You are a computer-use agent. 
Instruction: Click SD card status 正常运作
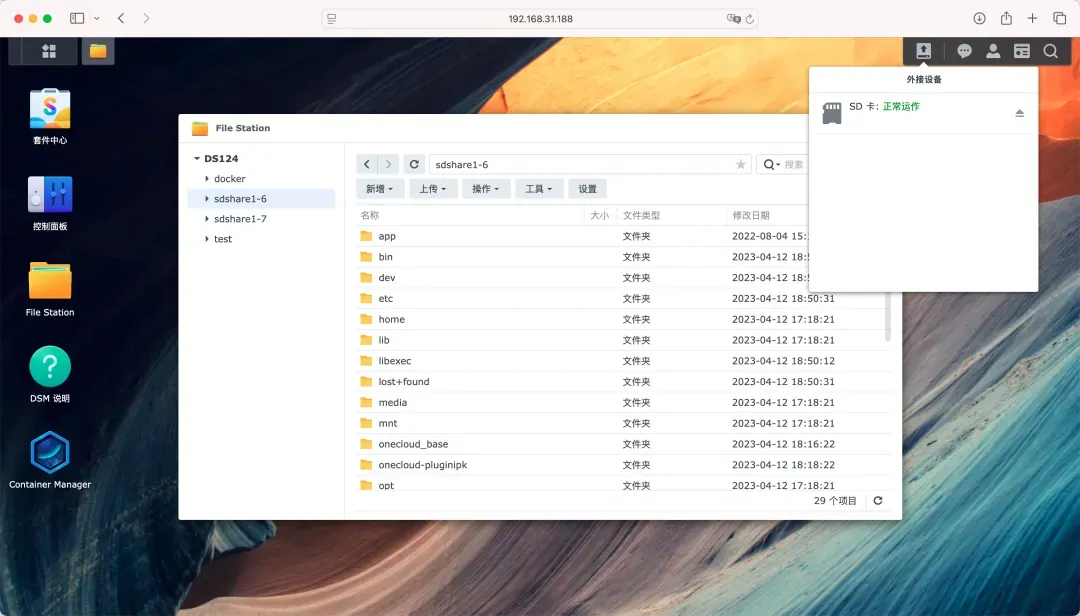[901, 106]
